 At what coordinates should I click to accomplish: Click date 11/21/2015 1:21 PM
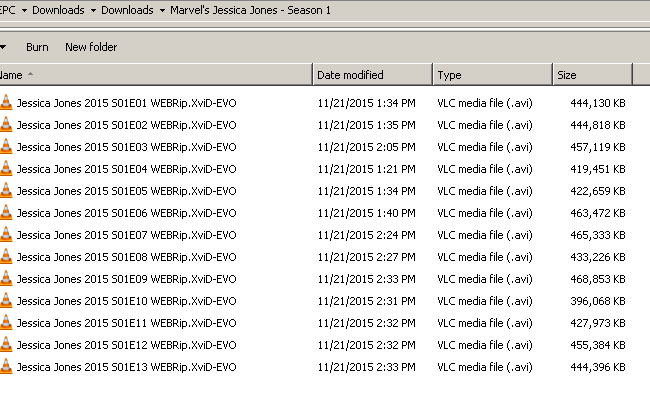[x=366, y=169]
